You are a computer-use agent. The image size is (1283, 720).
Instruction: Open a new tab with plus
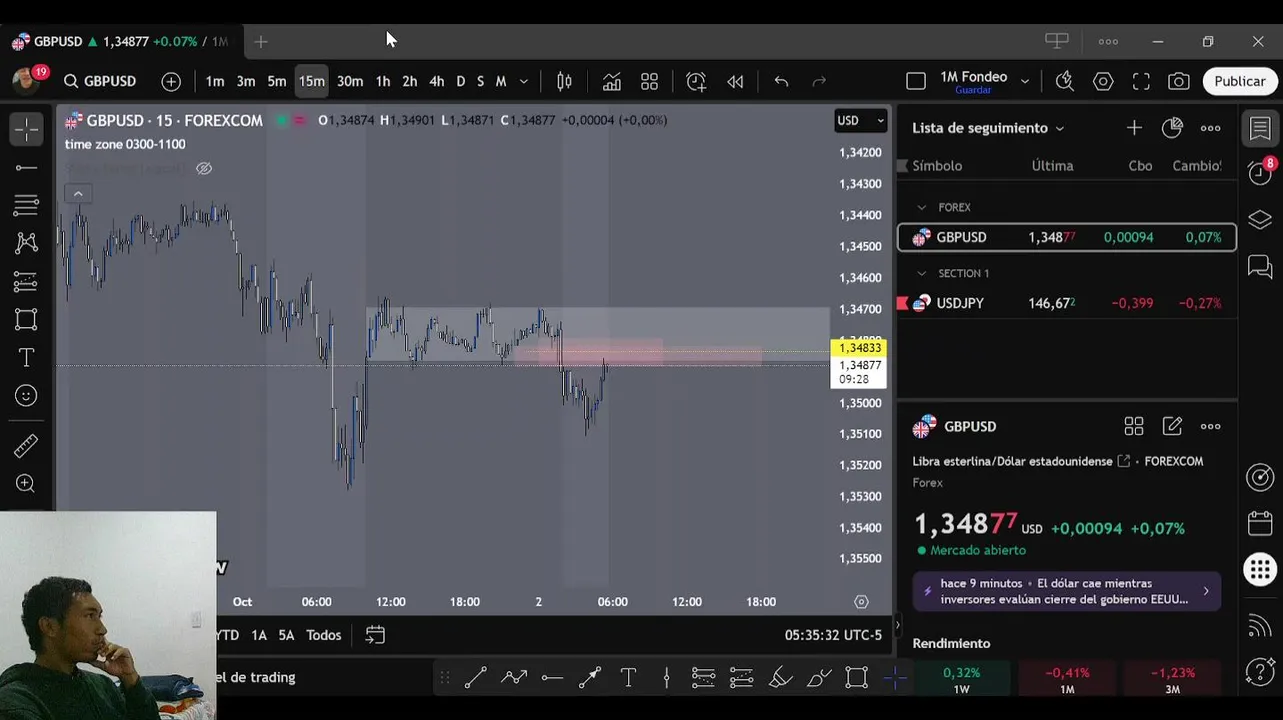[261, 42]
